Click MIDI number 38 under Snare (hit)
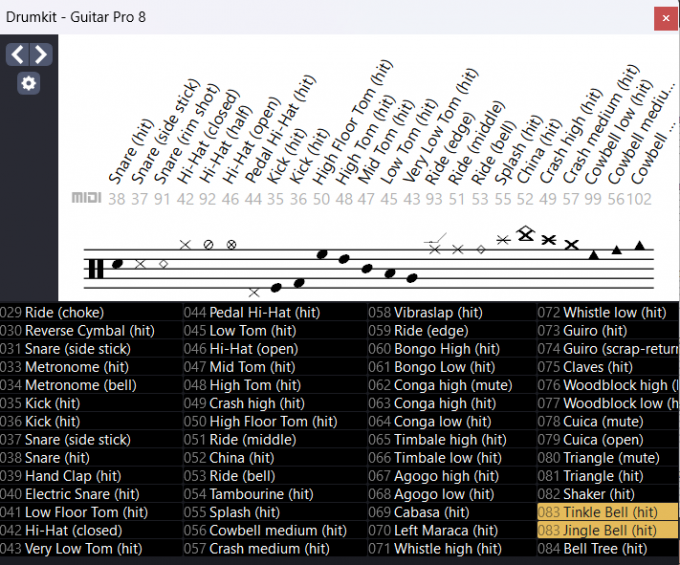 pos(117,199)
